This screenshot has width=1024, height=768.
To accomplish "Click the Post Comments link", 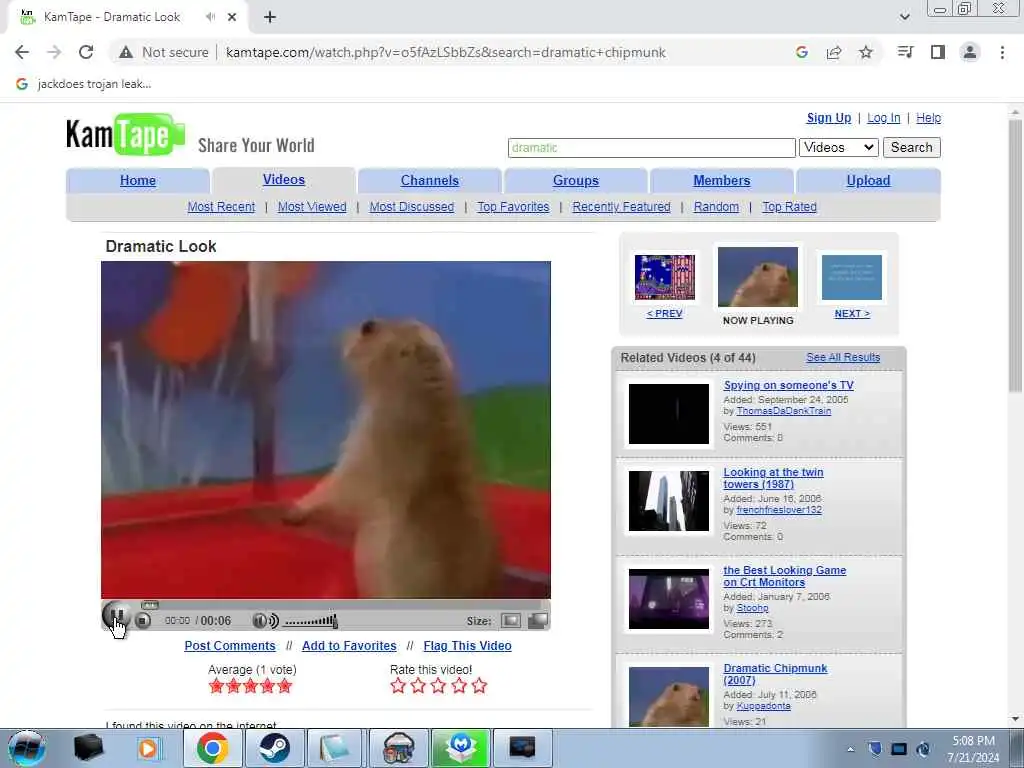I will 230,646.
